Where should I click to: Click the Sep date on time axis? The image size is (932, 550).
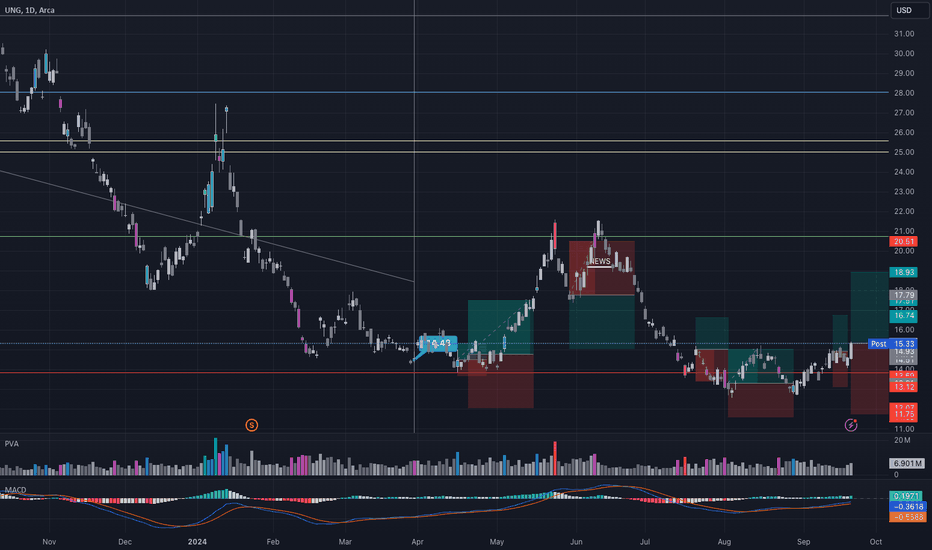(x=804, y=542)
